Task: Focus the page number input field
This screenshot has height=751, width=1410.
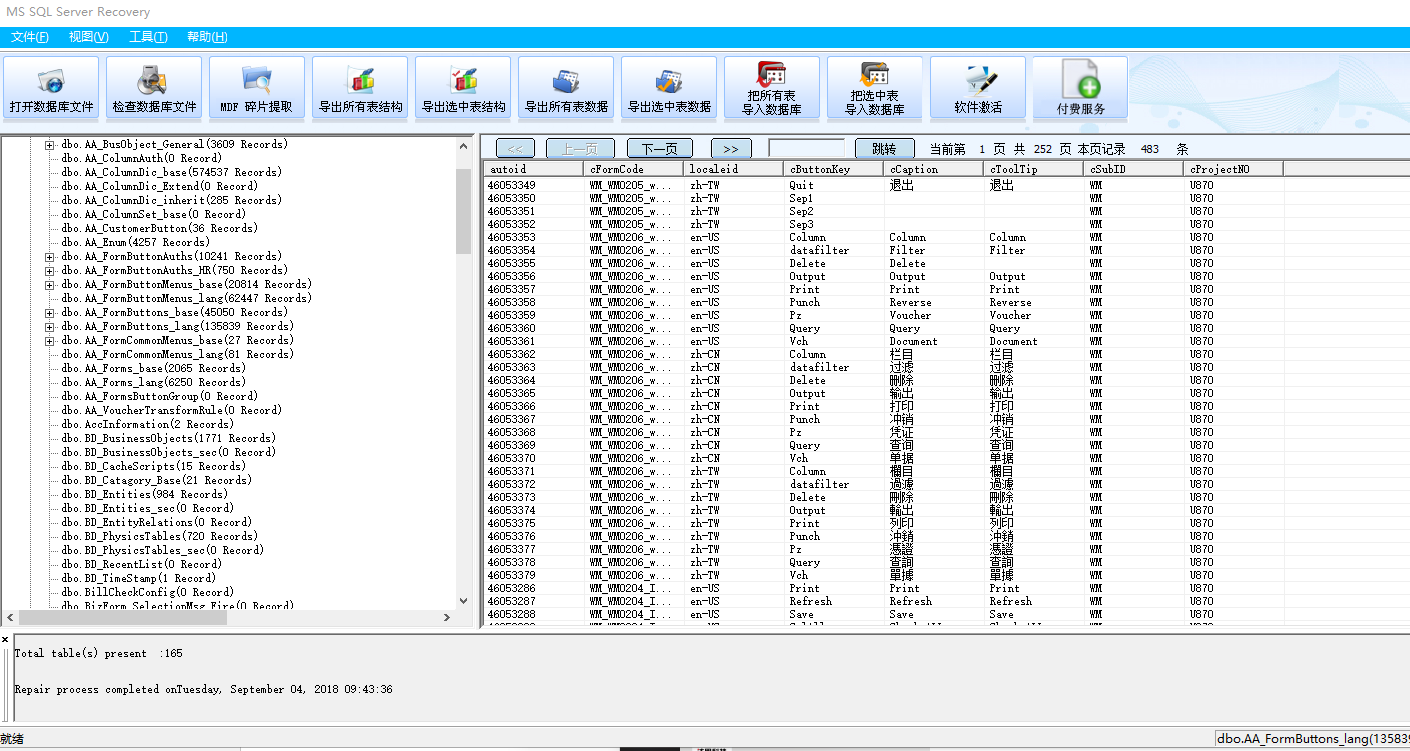Action: [x=806, y=148]
